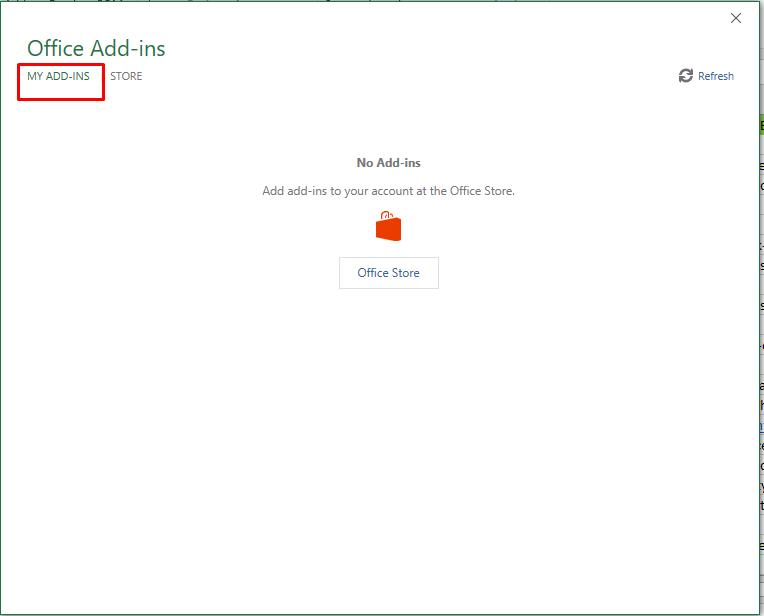This screenshot has width=764, height=616.
Task: Click the "No Add-ins" heading text
Action: coord(388,163)
